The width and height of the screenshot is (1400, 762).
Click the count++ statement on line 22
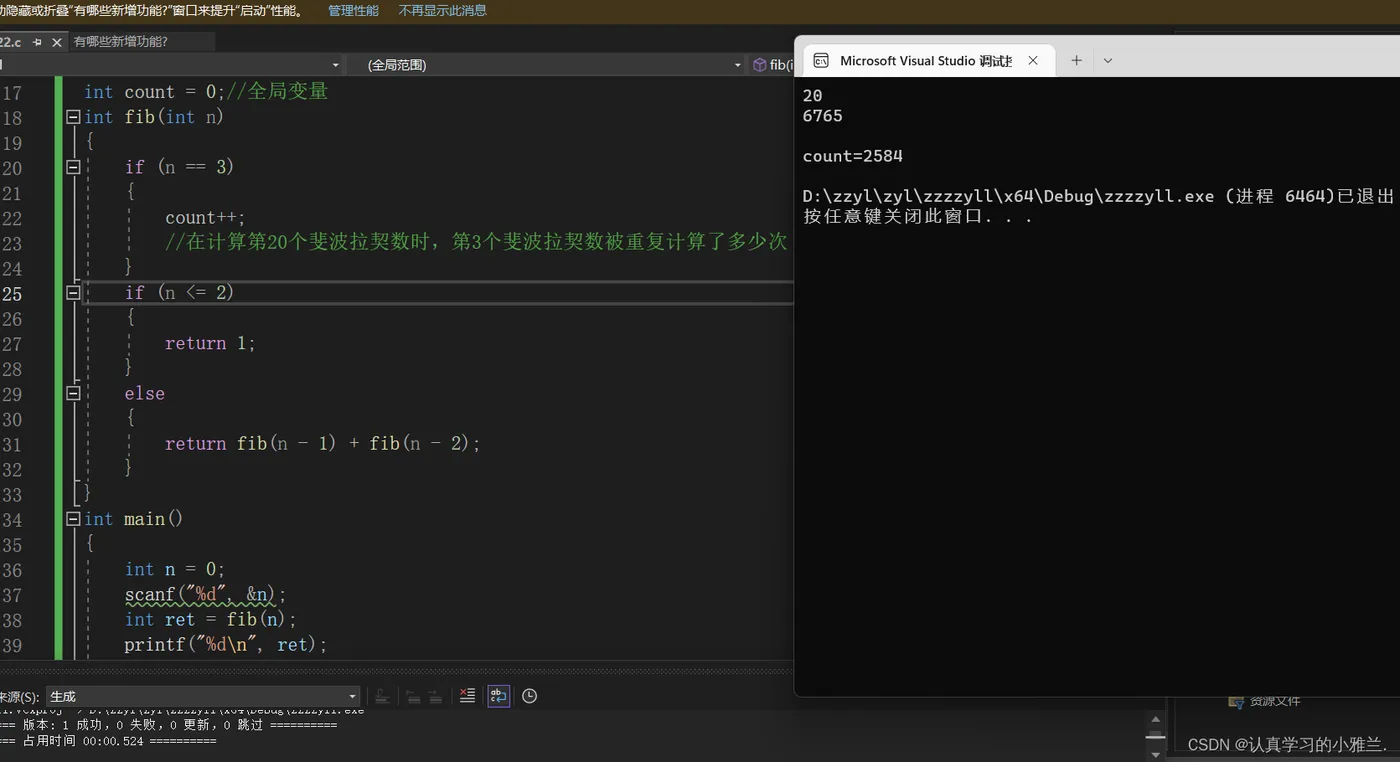(x=205, y=218)
